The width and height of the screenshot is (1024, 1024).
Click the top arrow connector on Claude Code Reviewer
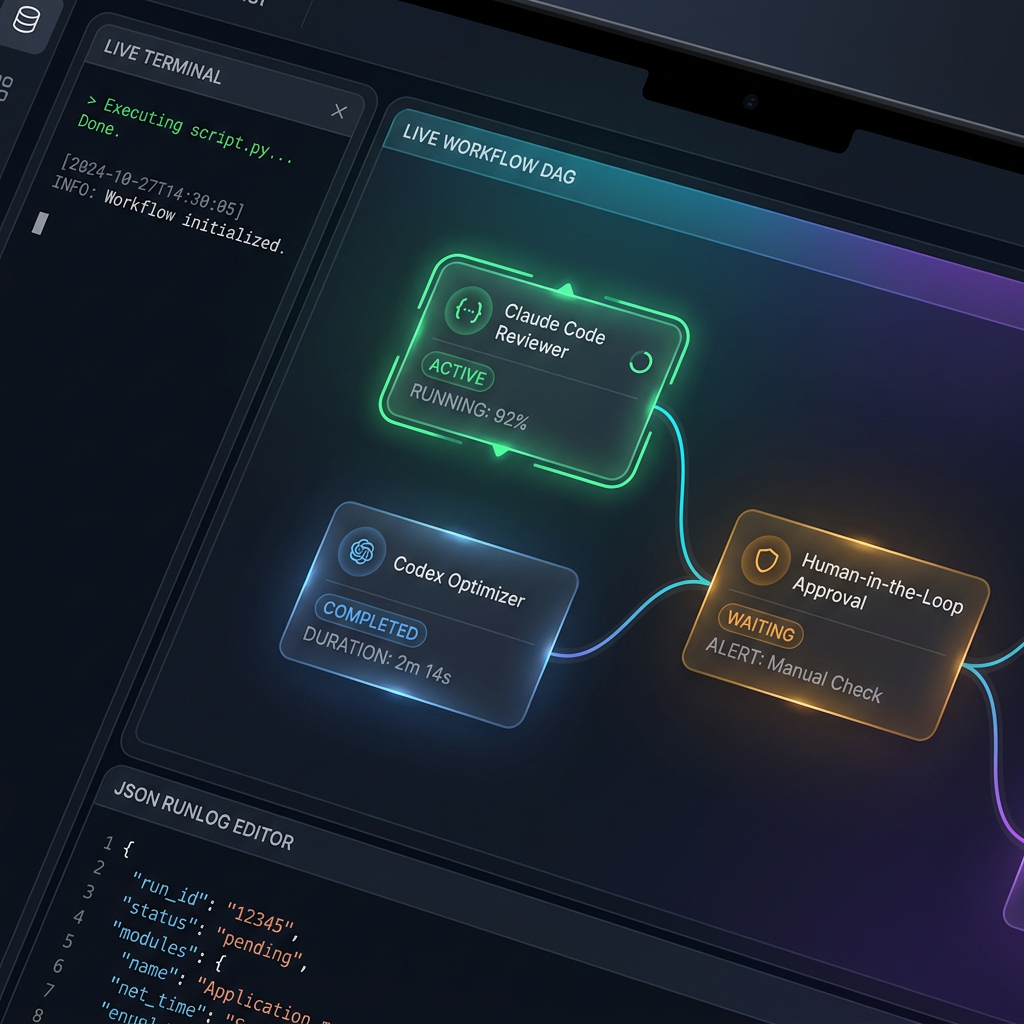pyautogui.click(x=566, y=289)
